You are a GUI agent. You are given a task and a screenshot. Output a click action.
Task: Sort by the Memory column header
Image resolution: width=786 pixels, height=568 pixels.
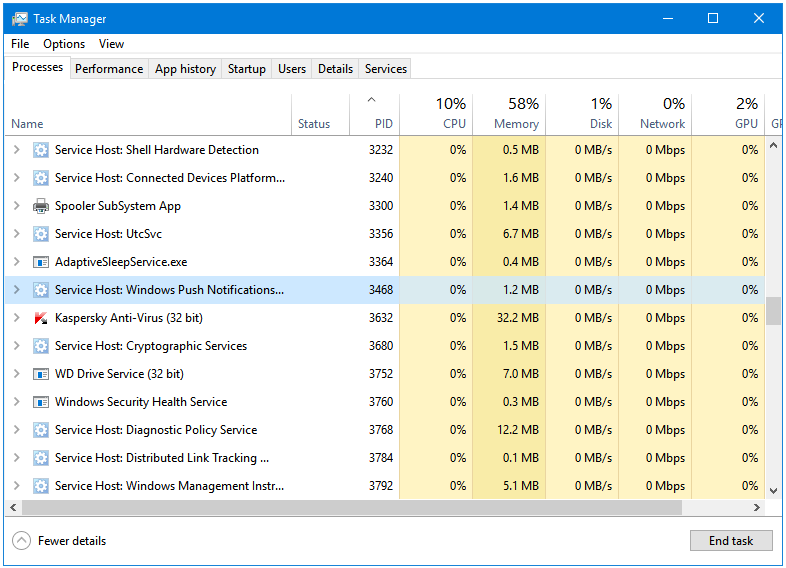[509, 115]
